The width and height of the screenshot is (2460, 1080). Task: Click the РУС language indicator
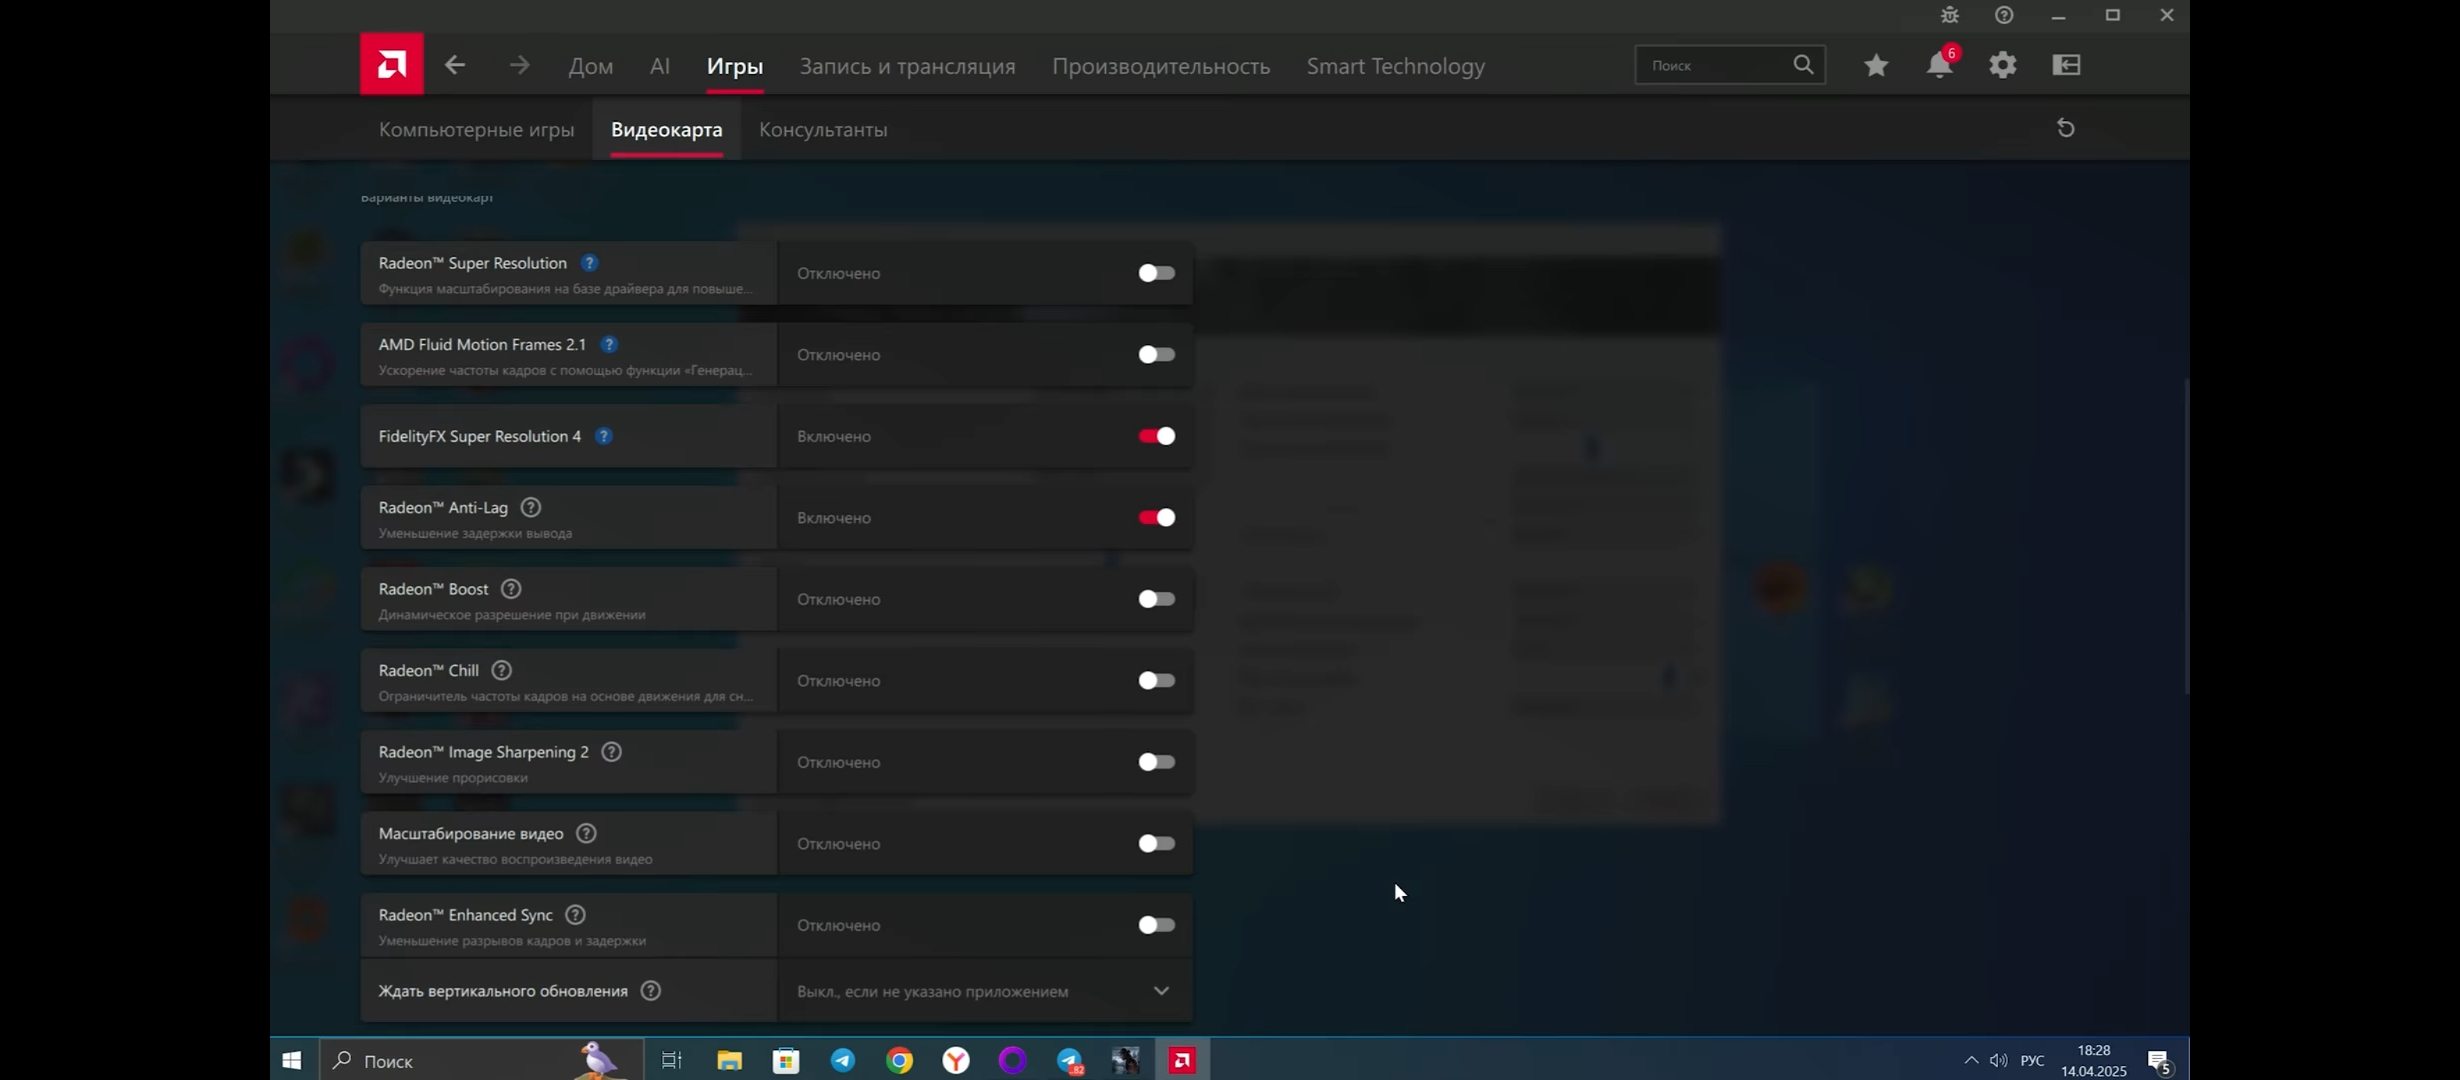2032,1060
